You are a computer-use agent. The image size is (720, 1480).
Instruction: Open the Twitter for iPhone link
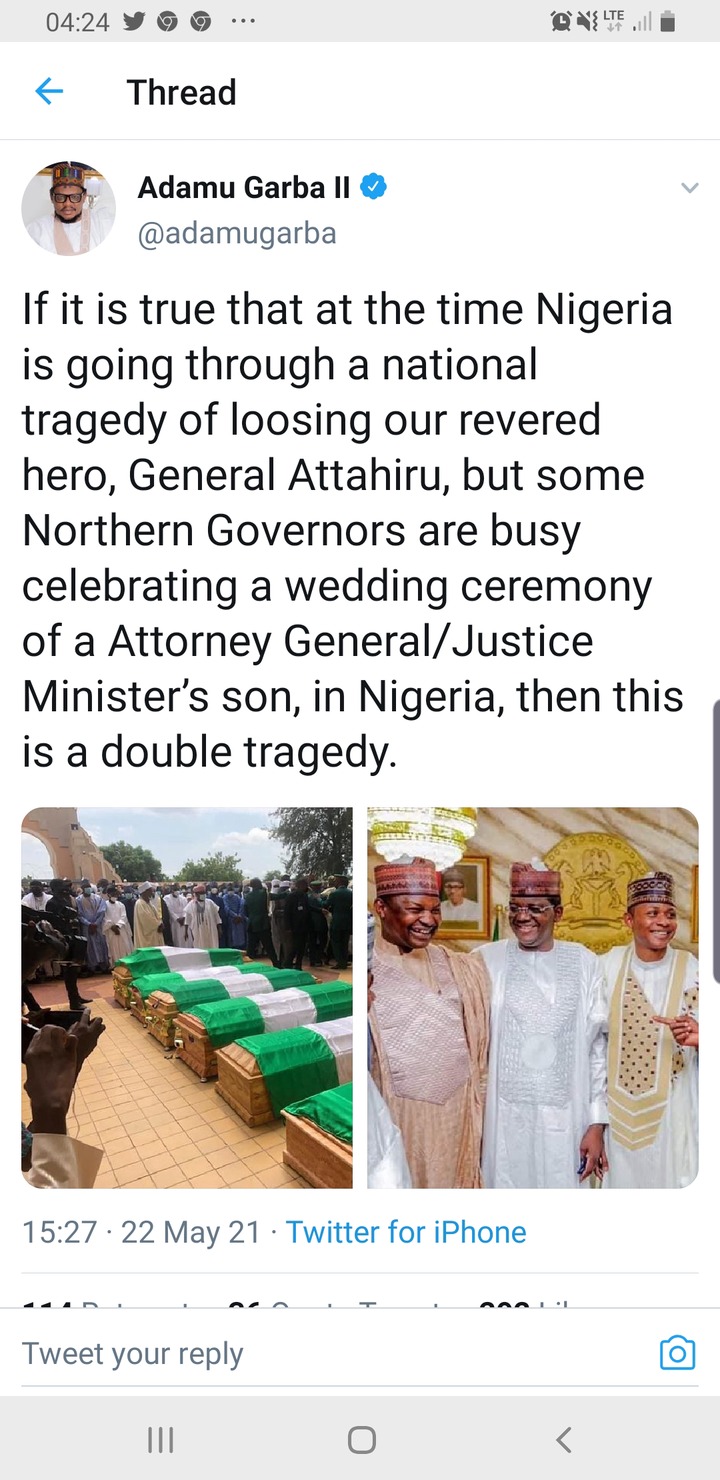click(406, 1232)
